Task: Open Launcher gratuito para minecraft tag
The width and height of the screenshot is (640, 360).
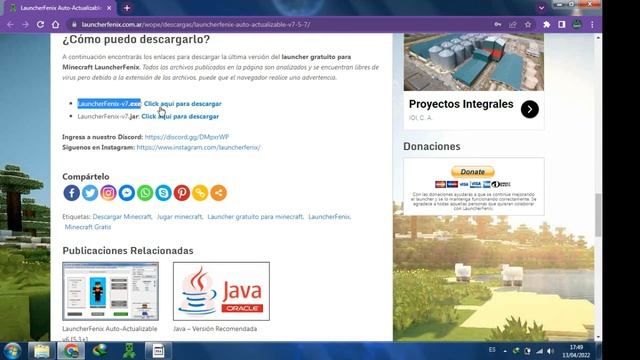Action: pyautogui.click(x=255, y=217)
